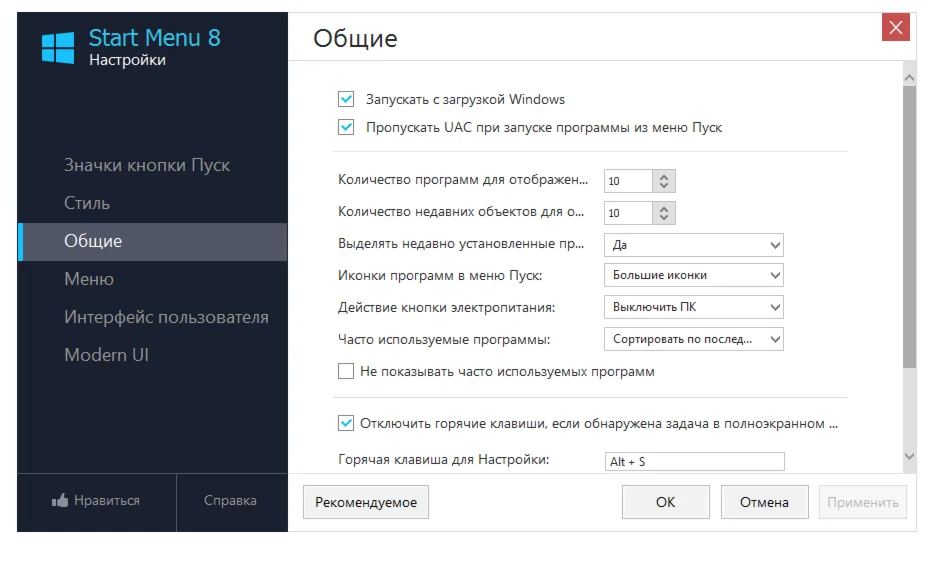Switch to Modern UI section
935x562 pixels.
(x=152, y=355)
